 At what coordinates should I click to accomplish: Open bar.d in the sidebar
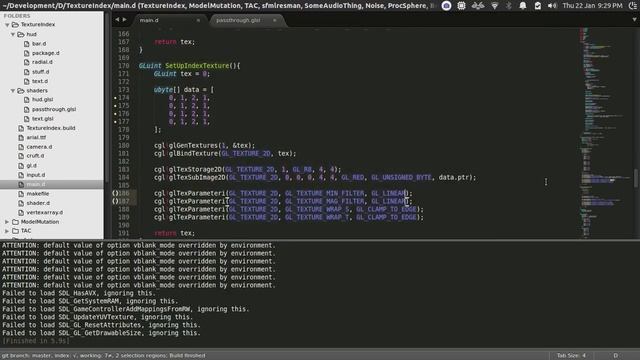[39, 44]
